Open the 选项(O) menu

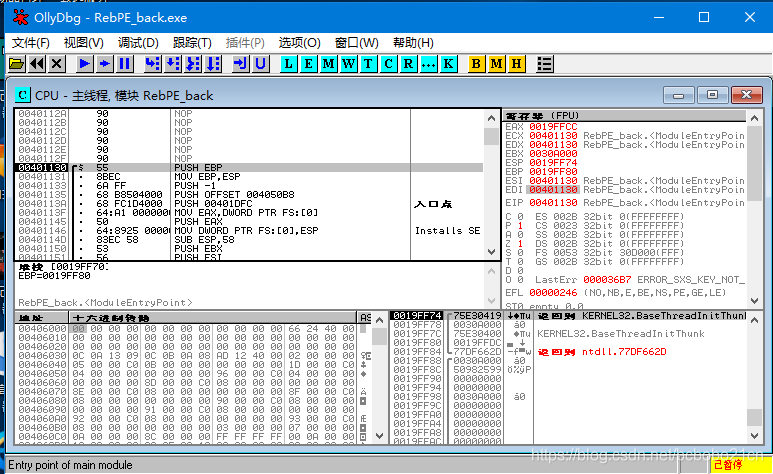coord(300,43)
